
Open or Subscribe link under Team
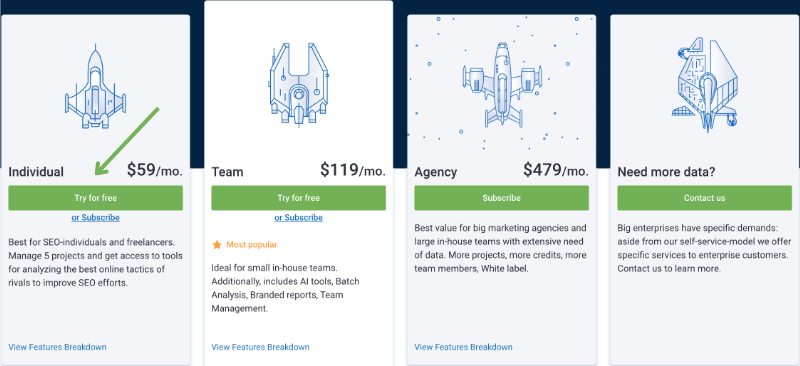pyautogui.click(x=298, y=217)
